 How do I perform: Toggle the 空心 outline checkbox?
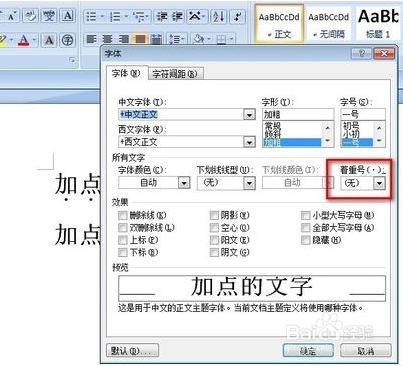(214, 228)
